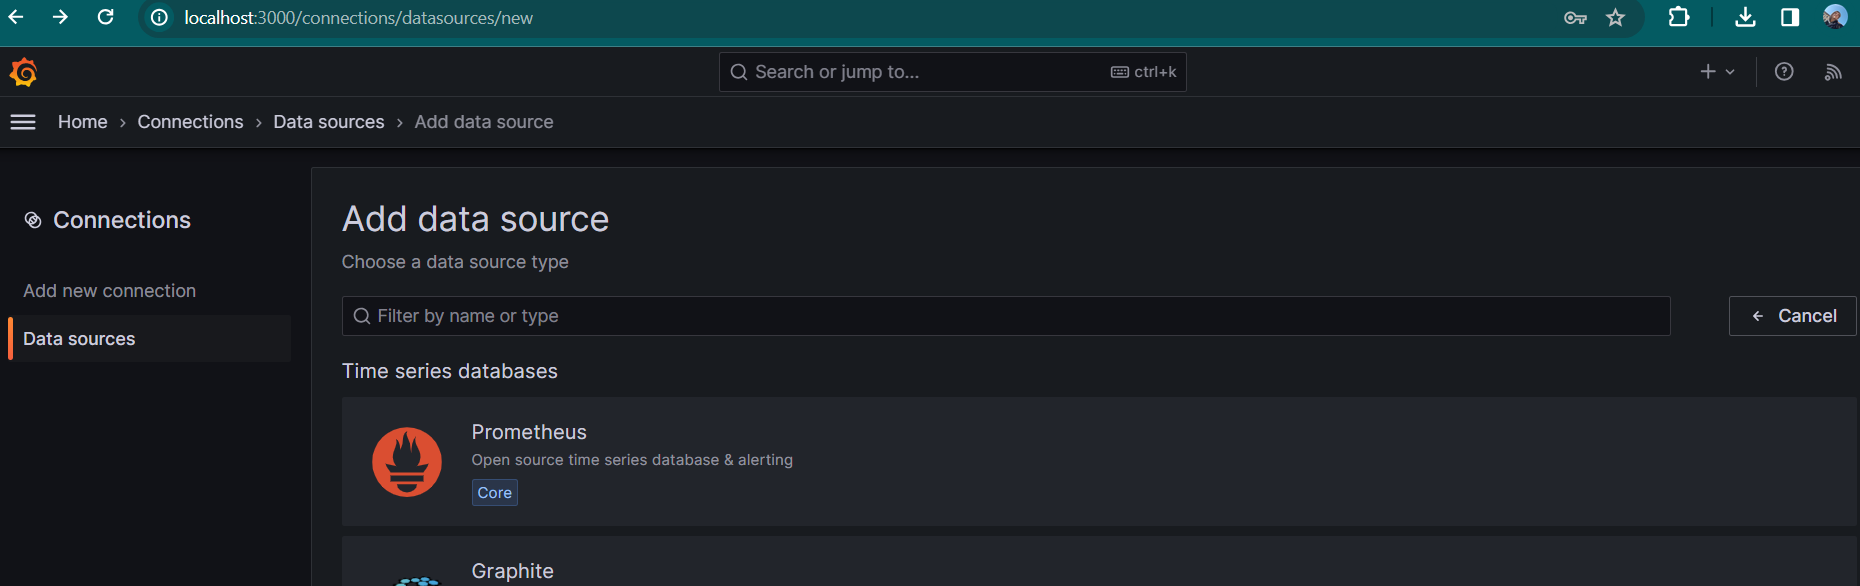
Task: Expand the plus New dropdown menu
Action: pyautogui.click(x=1717, y=72)
